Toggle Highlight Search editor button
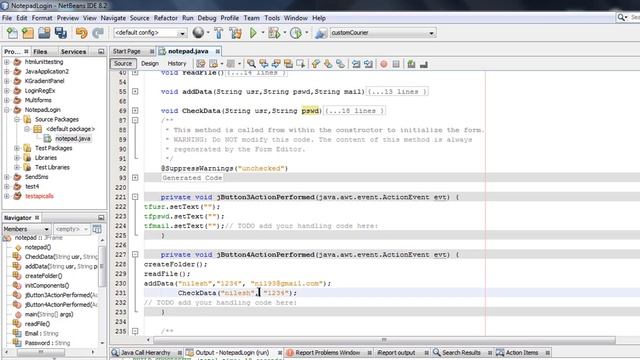 coord(289,64)
